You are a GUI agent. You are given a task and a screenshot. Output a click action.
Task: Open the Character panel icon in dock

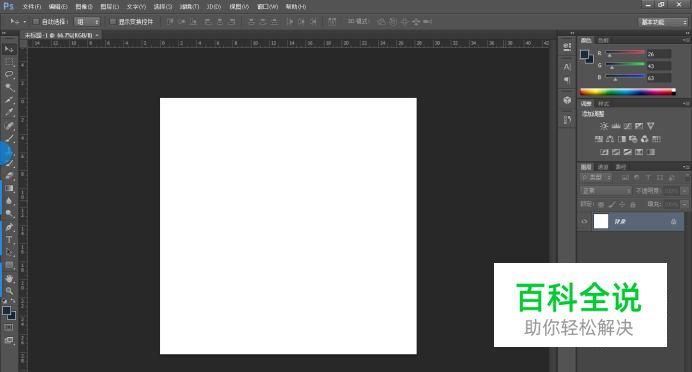(567, 67)
